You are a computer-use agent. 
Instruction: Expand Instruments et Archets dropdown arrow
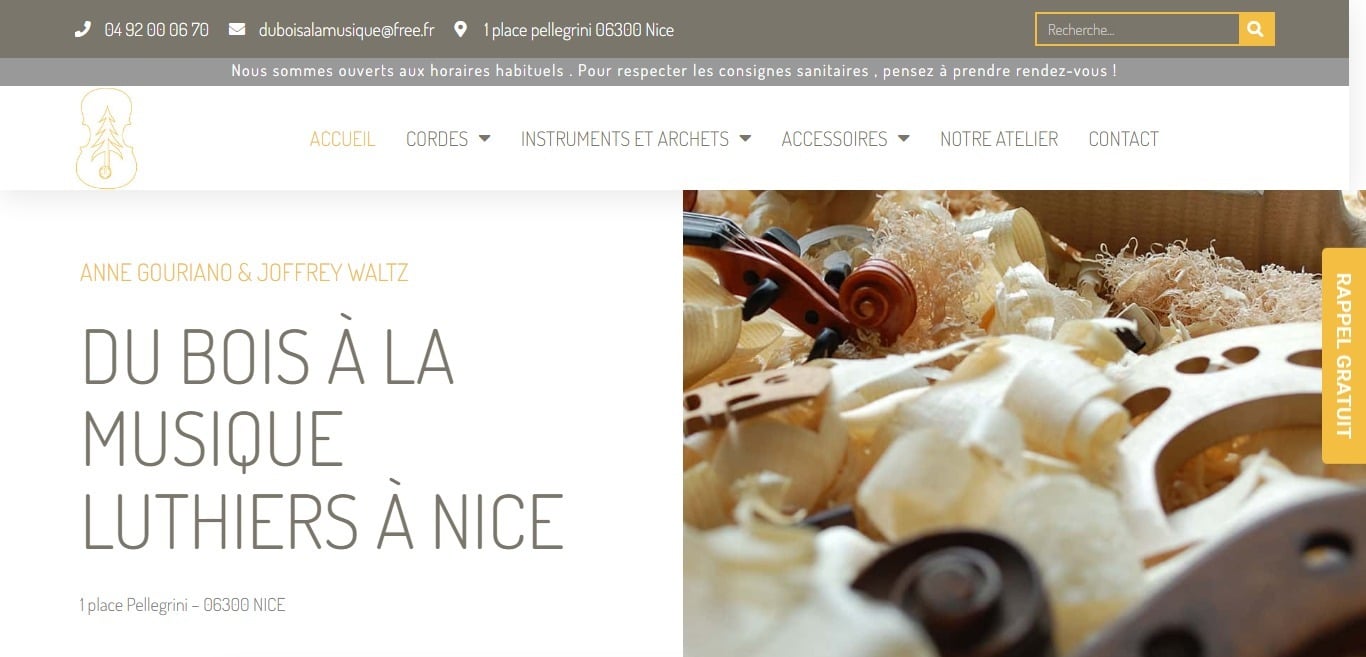point(745,139)
